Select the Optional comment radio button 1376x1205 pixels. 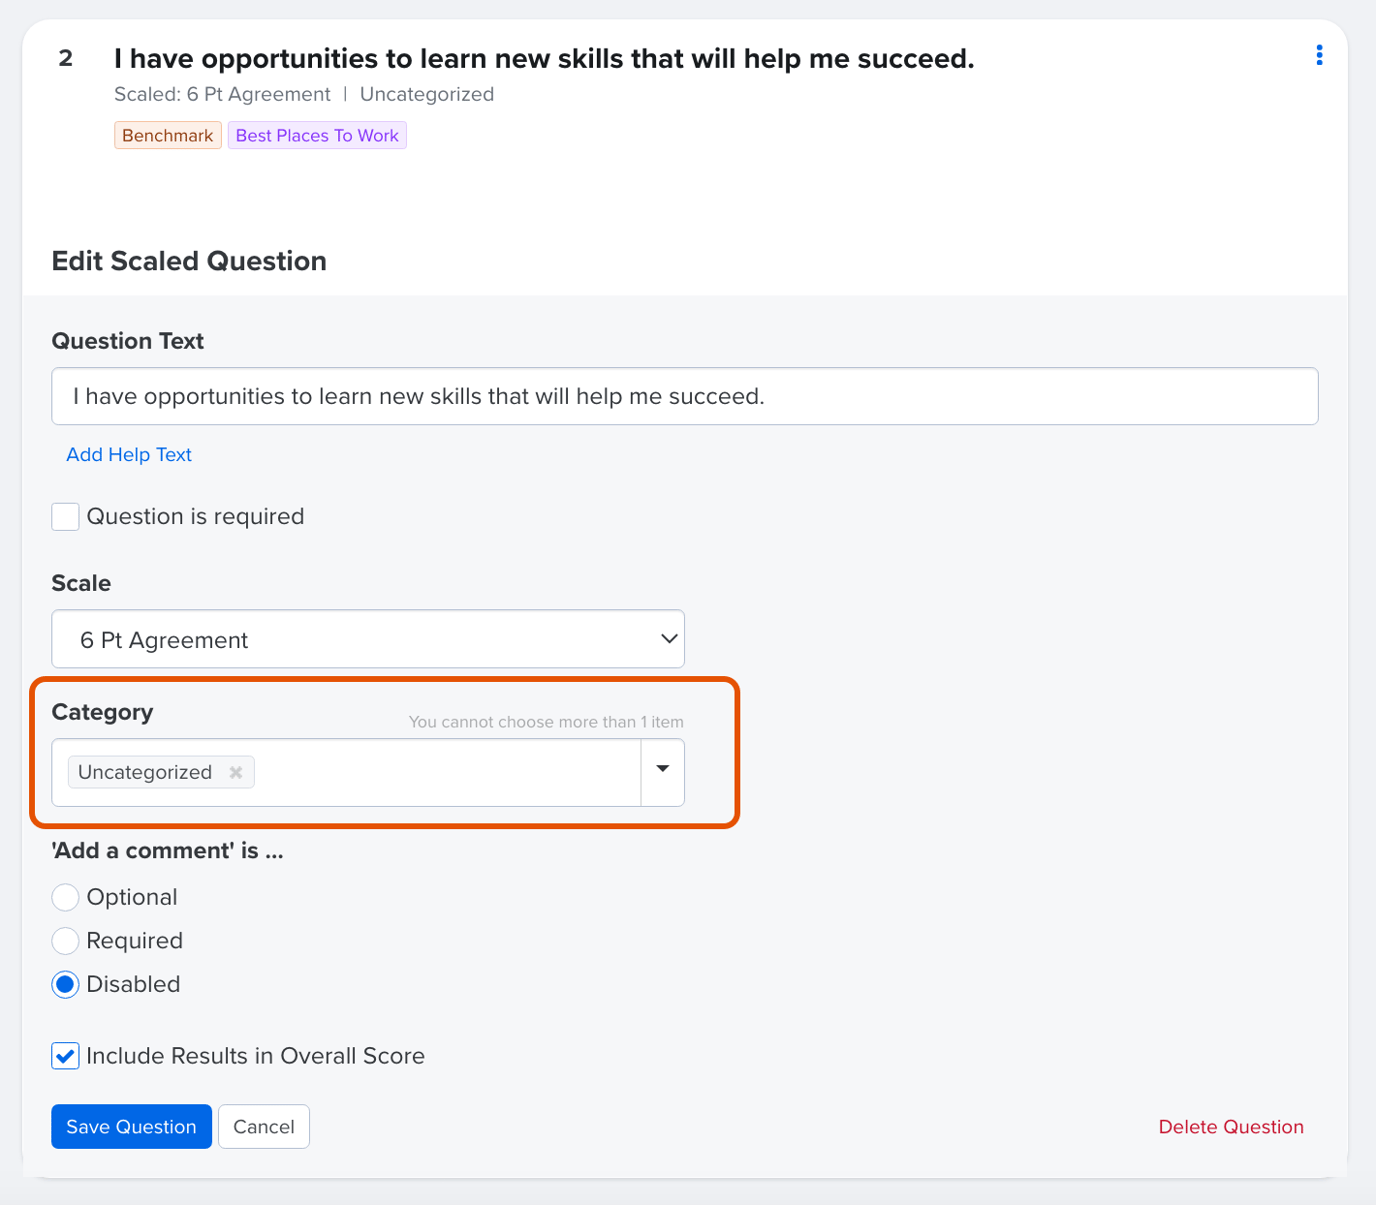click(64, 897)
